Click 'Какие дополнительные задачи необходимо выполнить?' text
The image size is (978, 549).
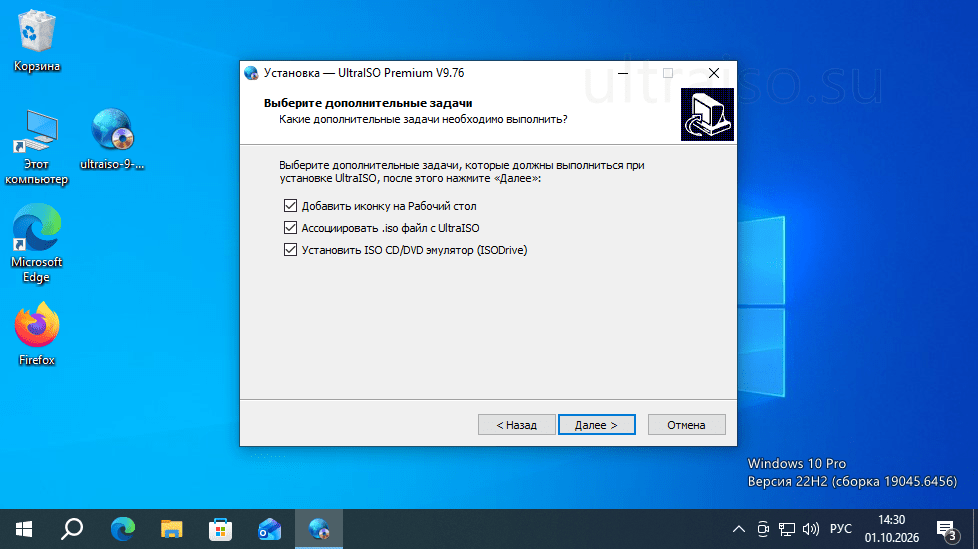(423, 119)
